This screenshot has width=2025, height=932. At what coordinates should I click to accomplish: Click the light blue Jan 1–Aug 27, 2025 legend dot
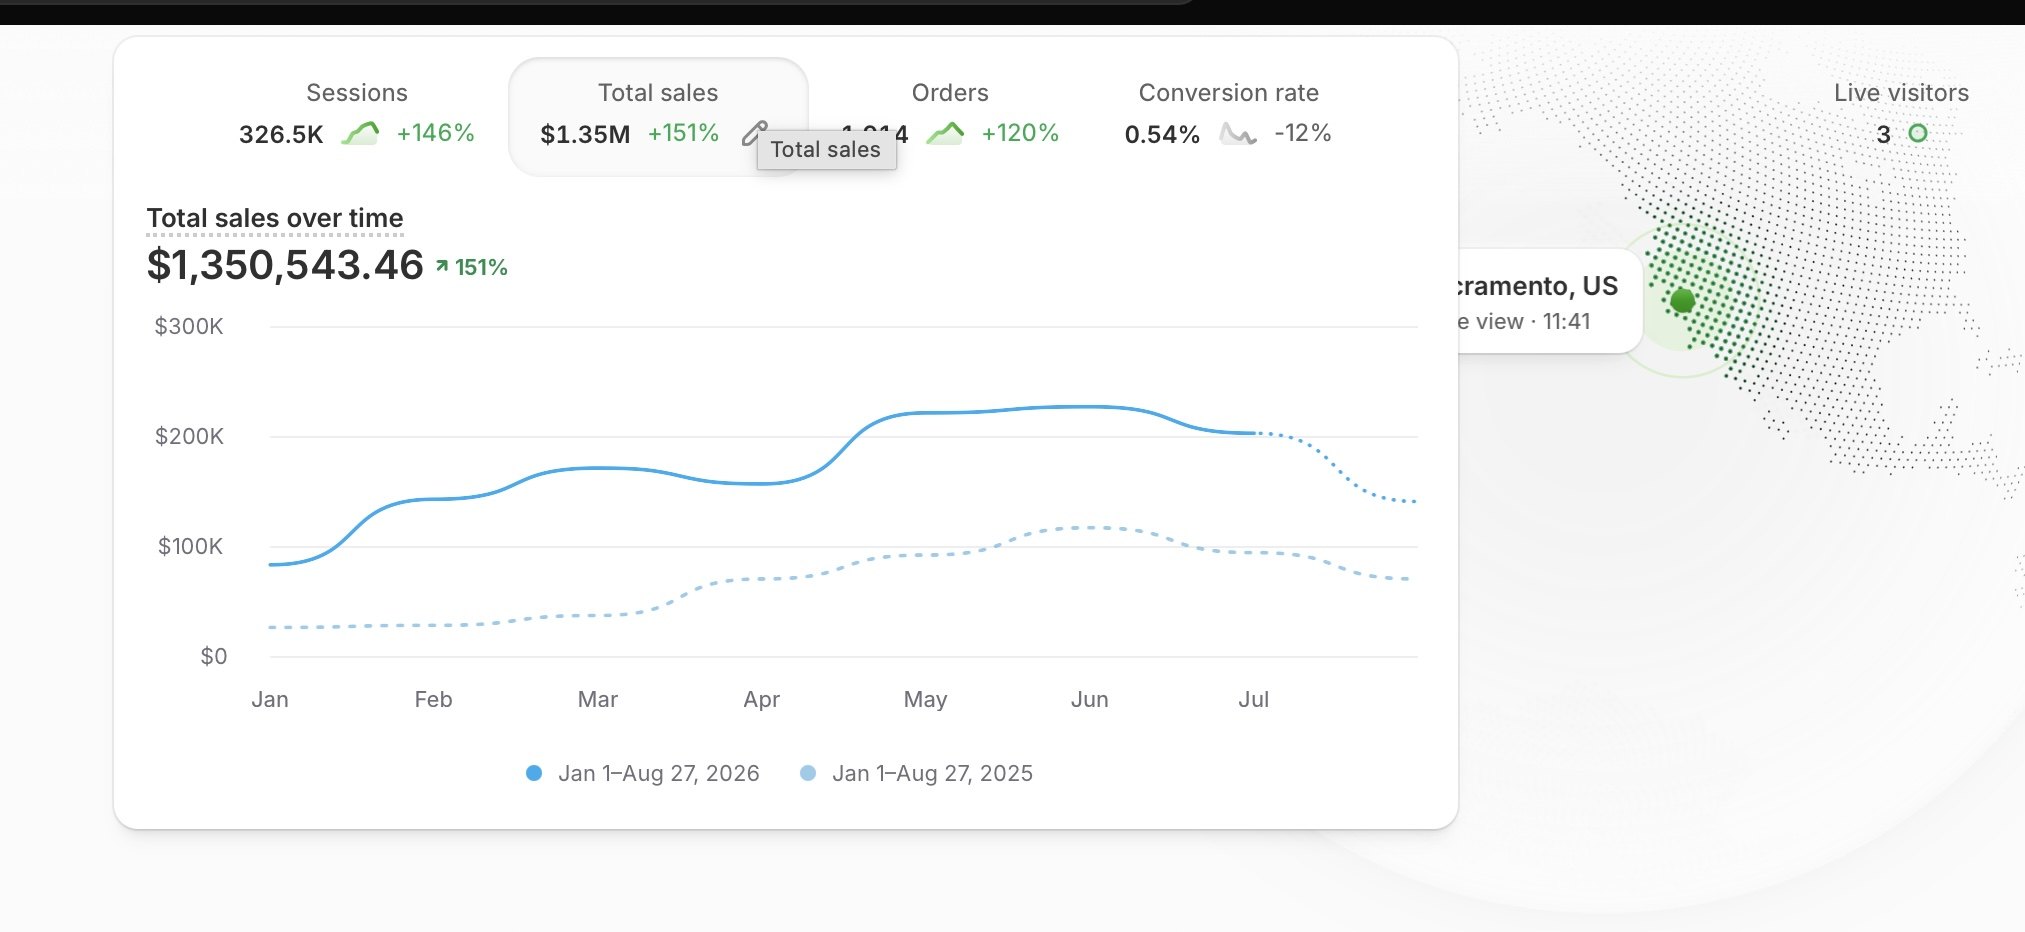point(808,773)
